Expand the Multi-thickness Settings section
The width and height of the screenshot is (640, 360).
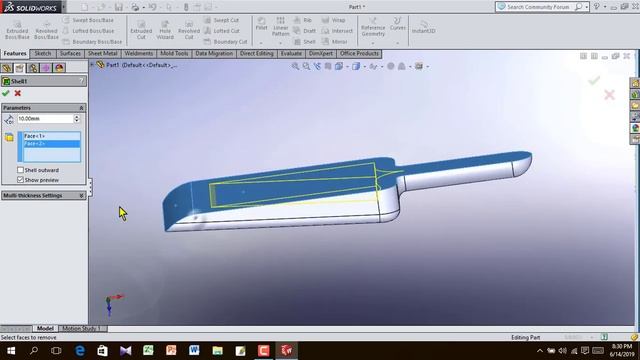[81, 196]
